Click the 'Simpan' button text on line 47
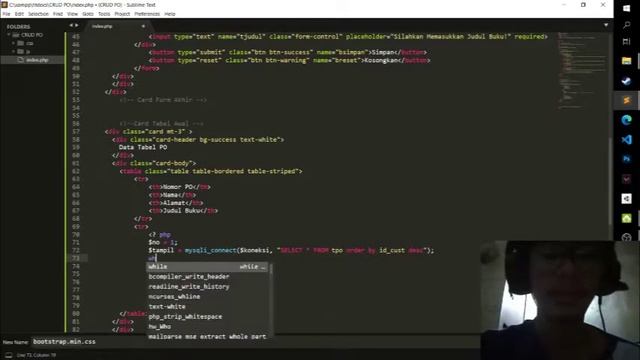Viewport: 640px width, 360px height. tap(382, 52)
